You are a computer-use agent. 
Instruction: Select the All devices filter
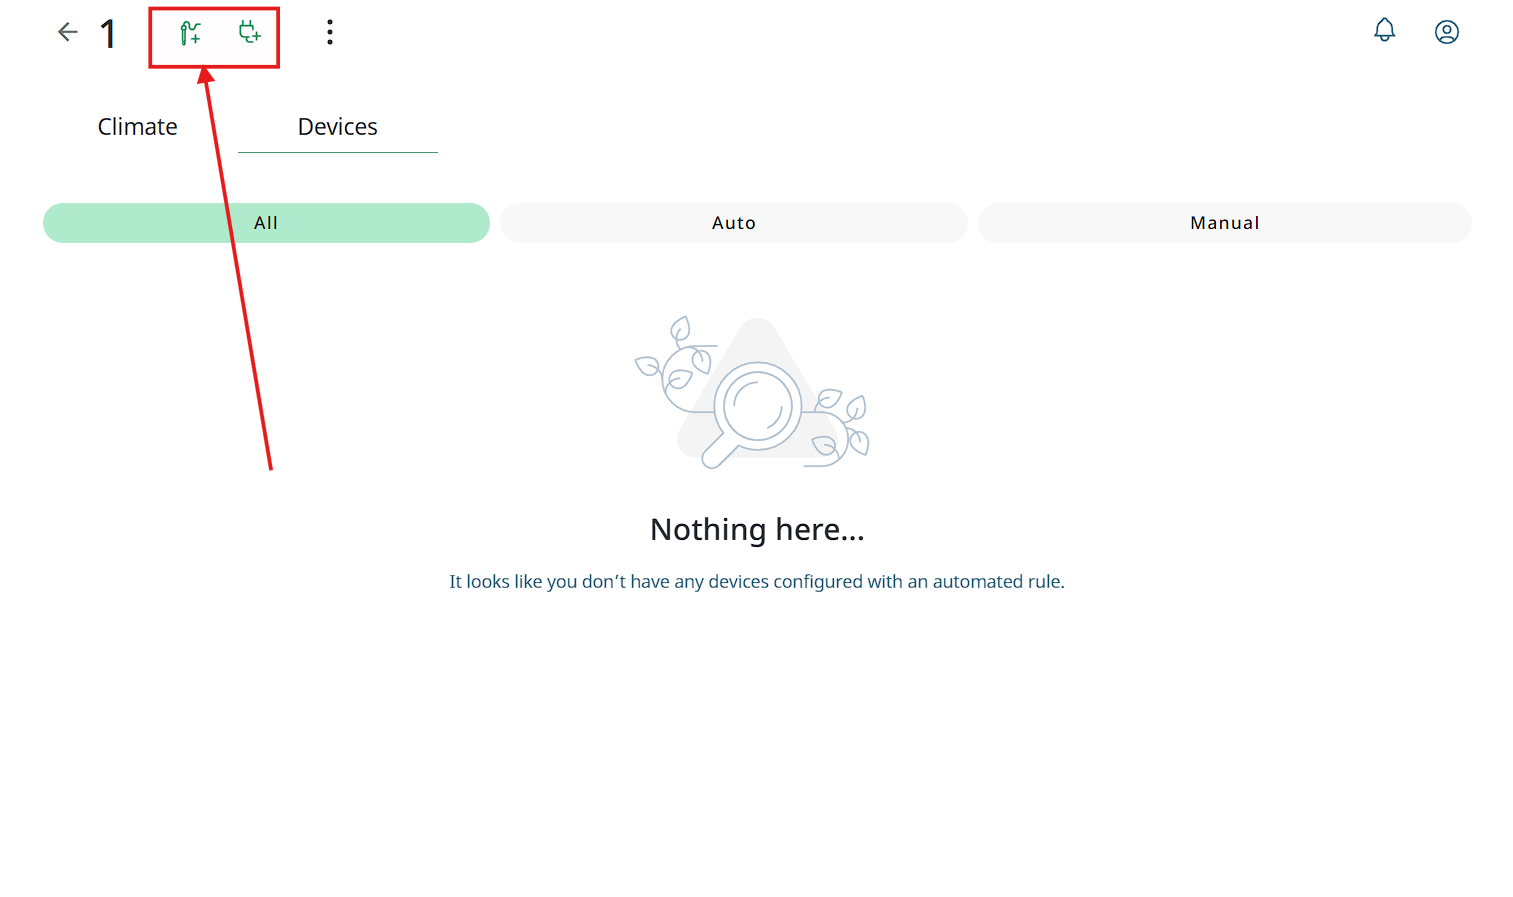pyautogui.click(x=266, y=223)
